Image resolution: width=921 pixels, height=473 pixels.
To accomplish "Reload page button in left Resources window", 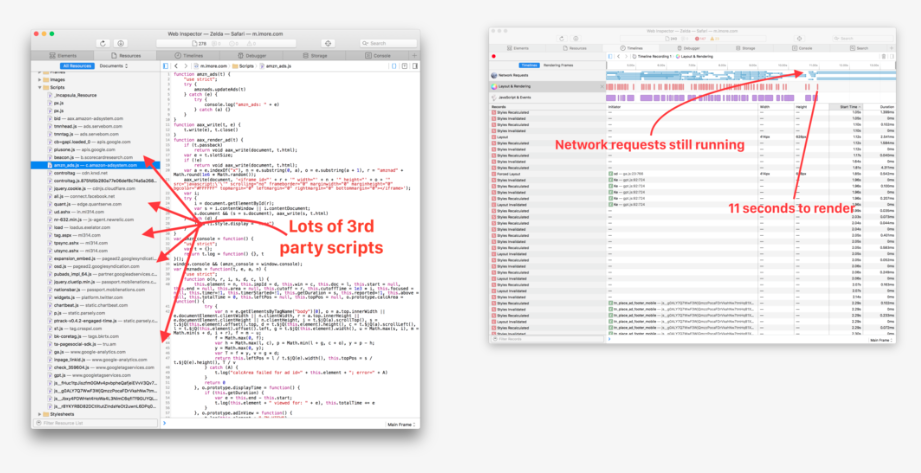I will click(103, 43).
